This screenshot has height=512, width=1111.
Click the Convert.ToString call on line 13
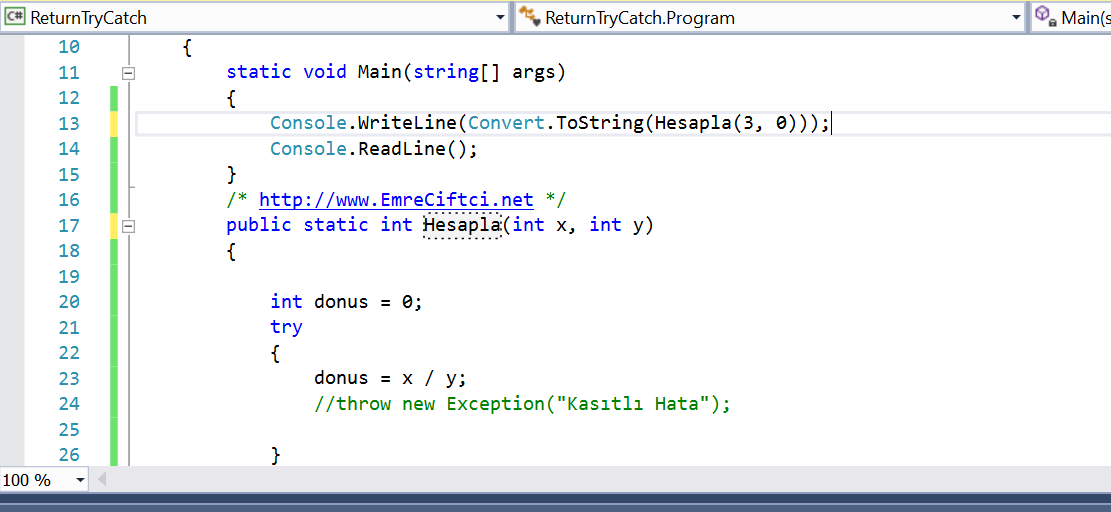[x=555, y=123]
